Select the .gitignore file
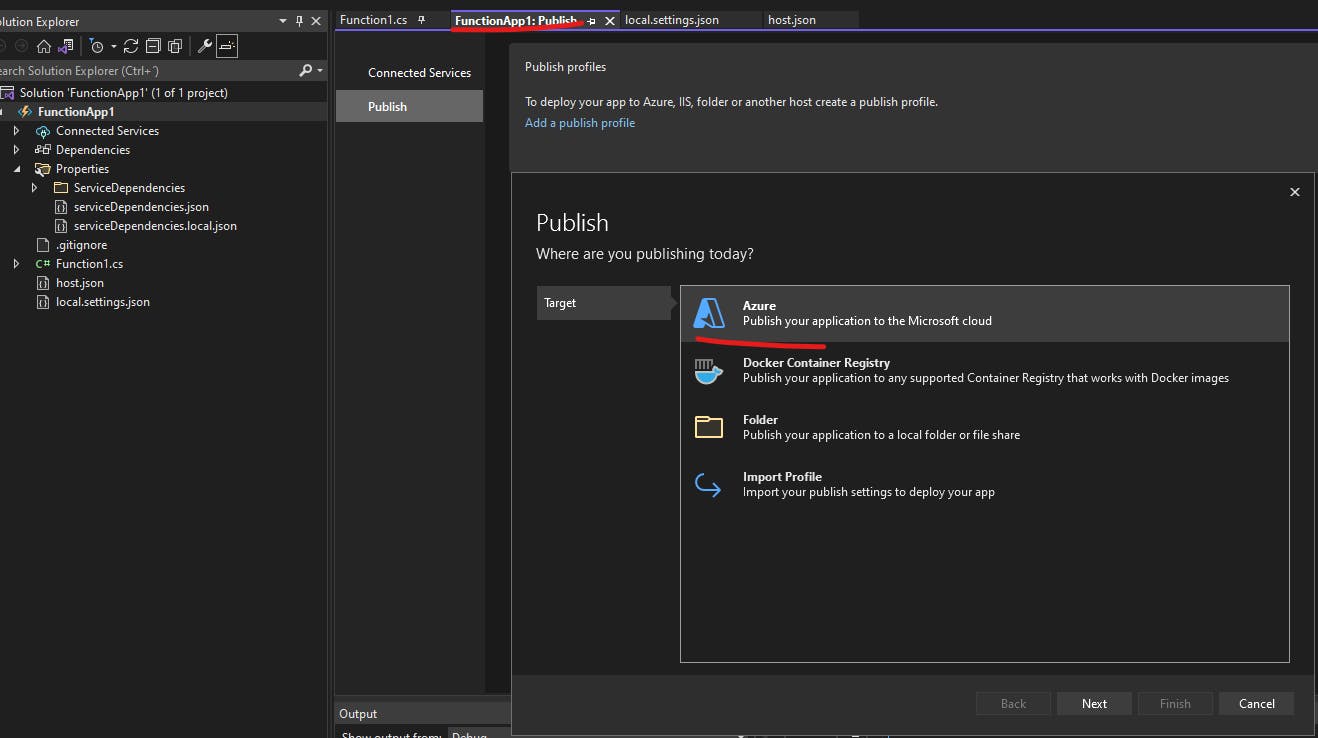 click(81, 244)
